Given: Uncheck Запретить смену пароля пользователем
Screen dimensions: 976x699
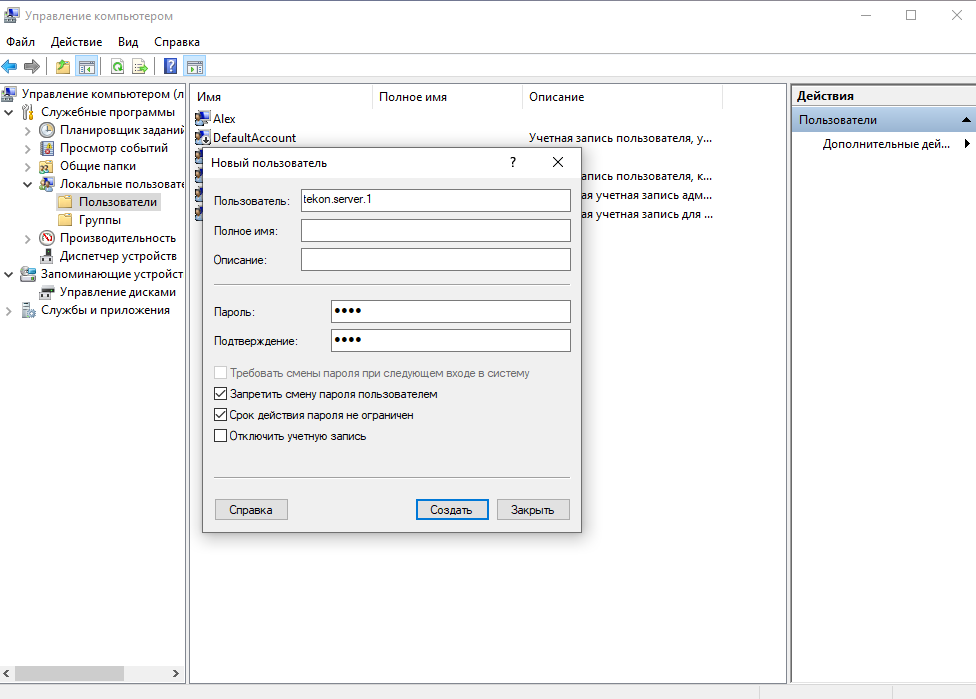Looking at the screenshot, I should (x=221, y=394).
